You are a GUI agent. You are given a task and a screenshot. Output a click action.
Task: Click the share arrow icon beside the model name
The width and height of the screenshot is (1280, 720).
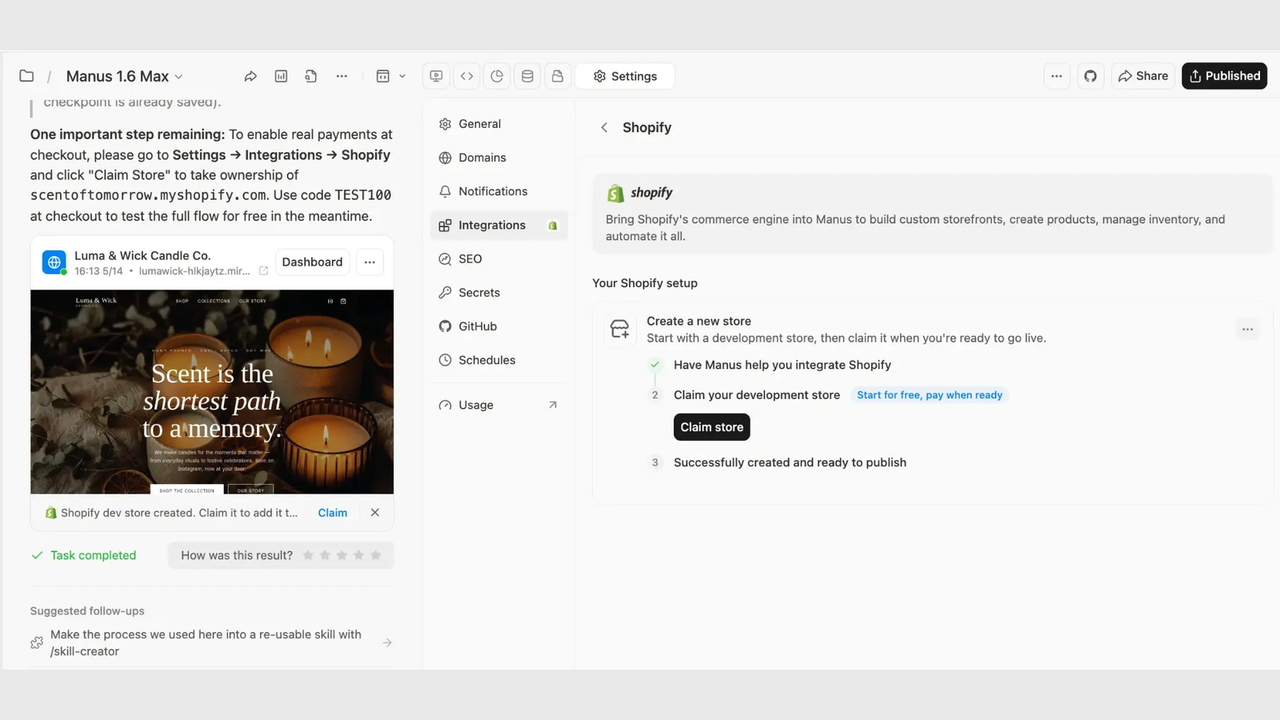click(x=251, y=76)
